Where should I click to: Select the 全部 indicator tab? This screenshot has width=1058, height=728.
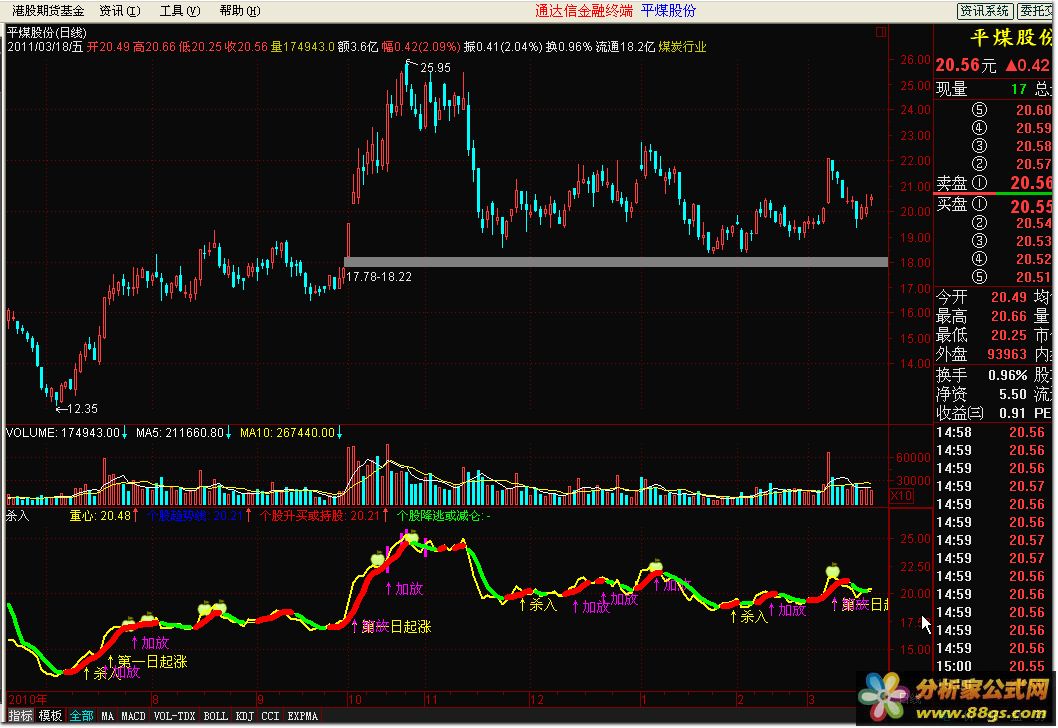pos(82,716)
